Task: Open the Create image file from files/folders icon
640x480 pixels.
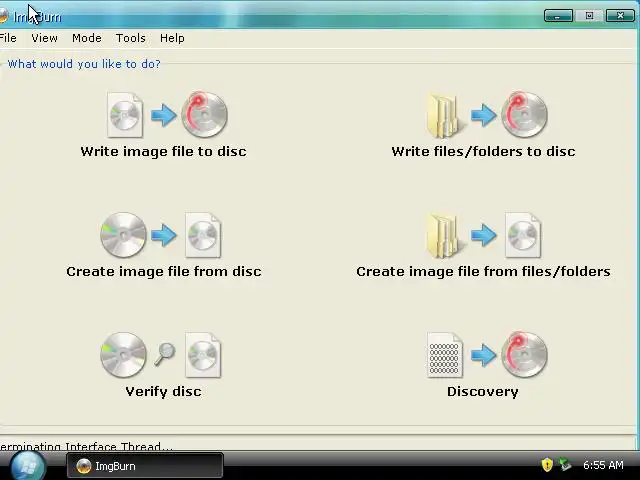Action: click(484, 235)
